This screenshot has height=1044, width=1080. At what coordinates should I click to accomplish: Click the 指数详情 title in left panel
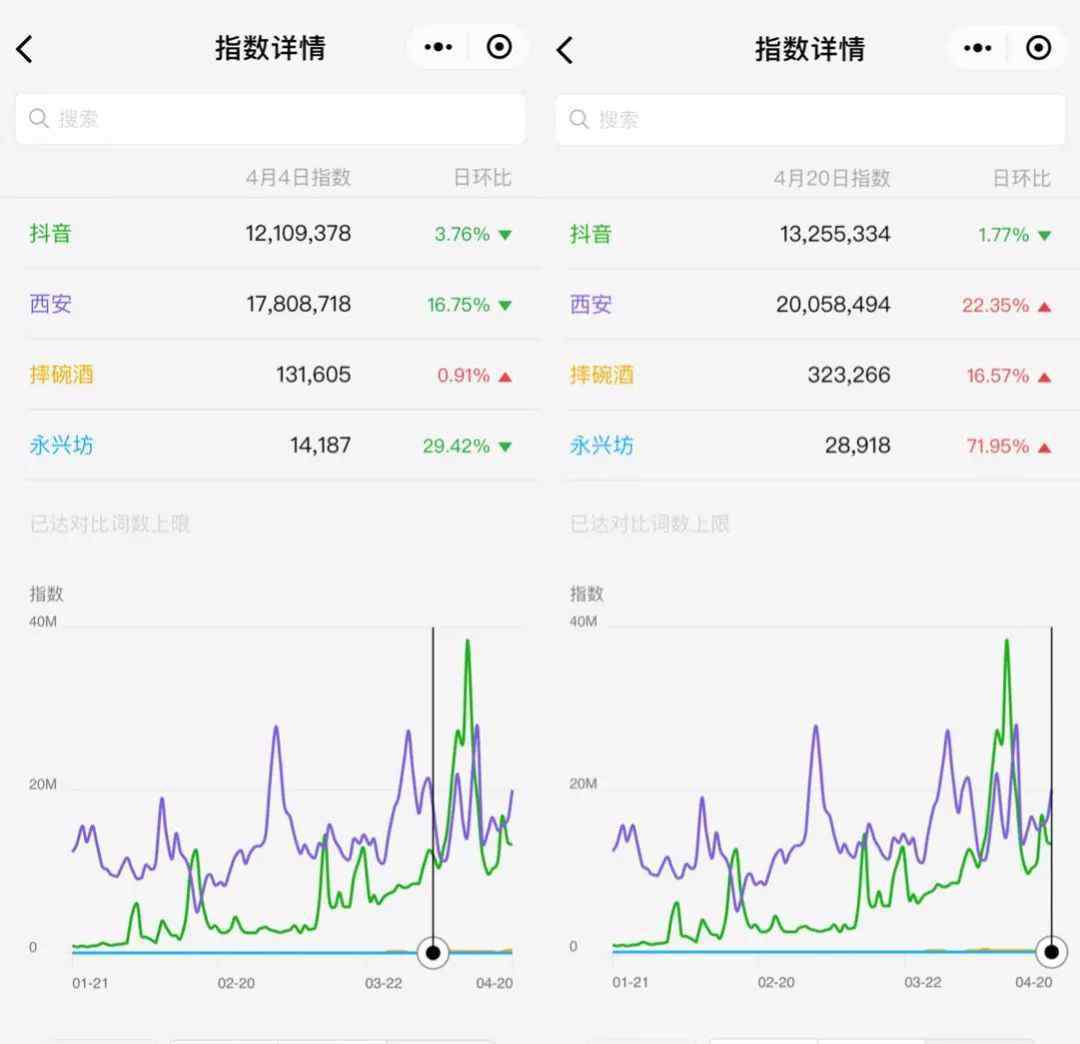[x=270, y=48]
